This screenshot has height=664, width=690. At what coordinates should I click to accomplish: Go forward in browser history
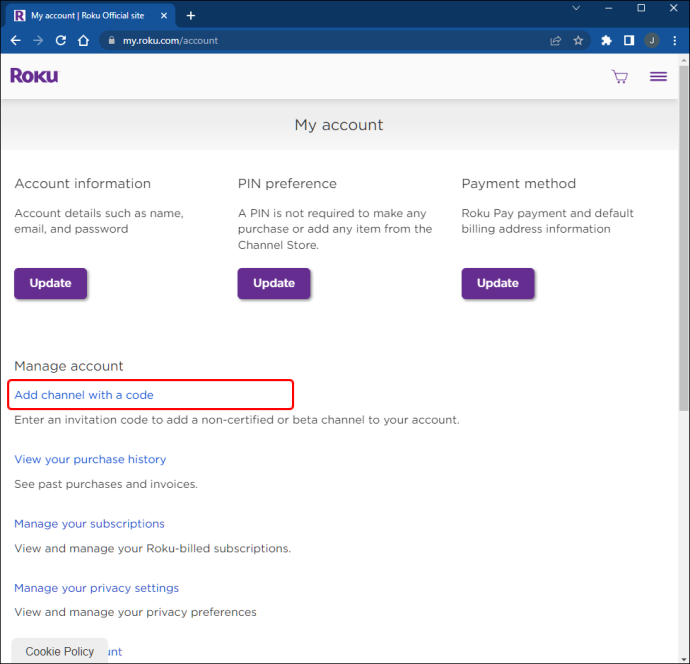[x=38, y=40]
